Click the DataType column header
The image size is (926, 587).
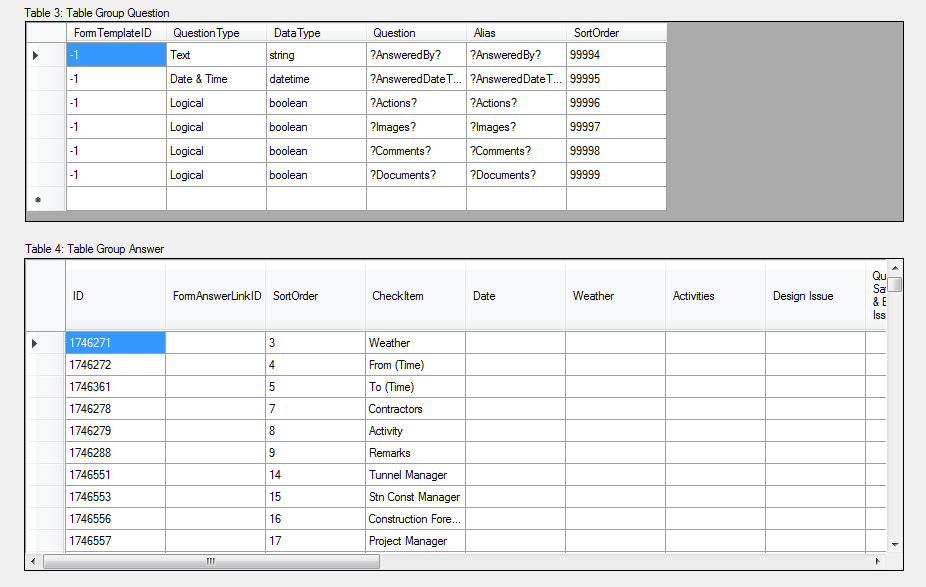316,33
